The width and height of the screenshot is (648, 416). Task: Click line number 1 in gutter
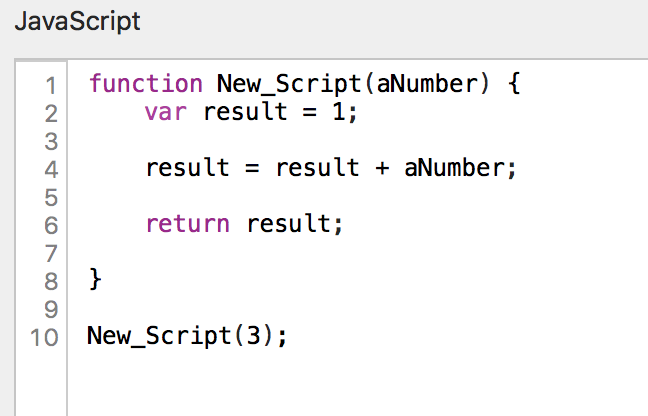(50, 84)
